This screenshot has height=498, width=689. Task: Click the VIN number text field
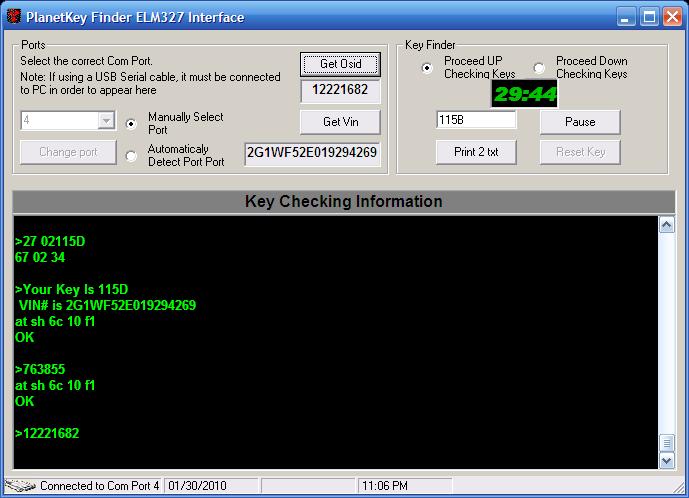pos(312,153)
